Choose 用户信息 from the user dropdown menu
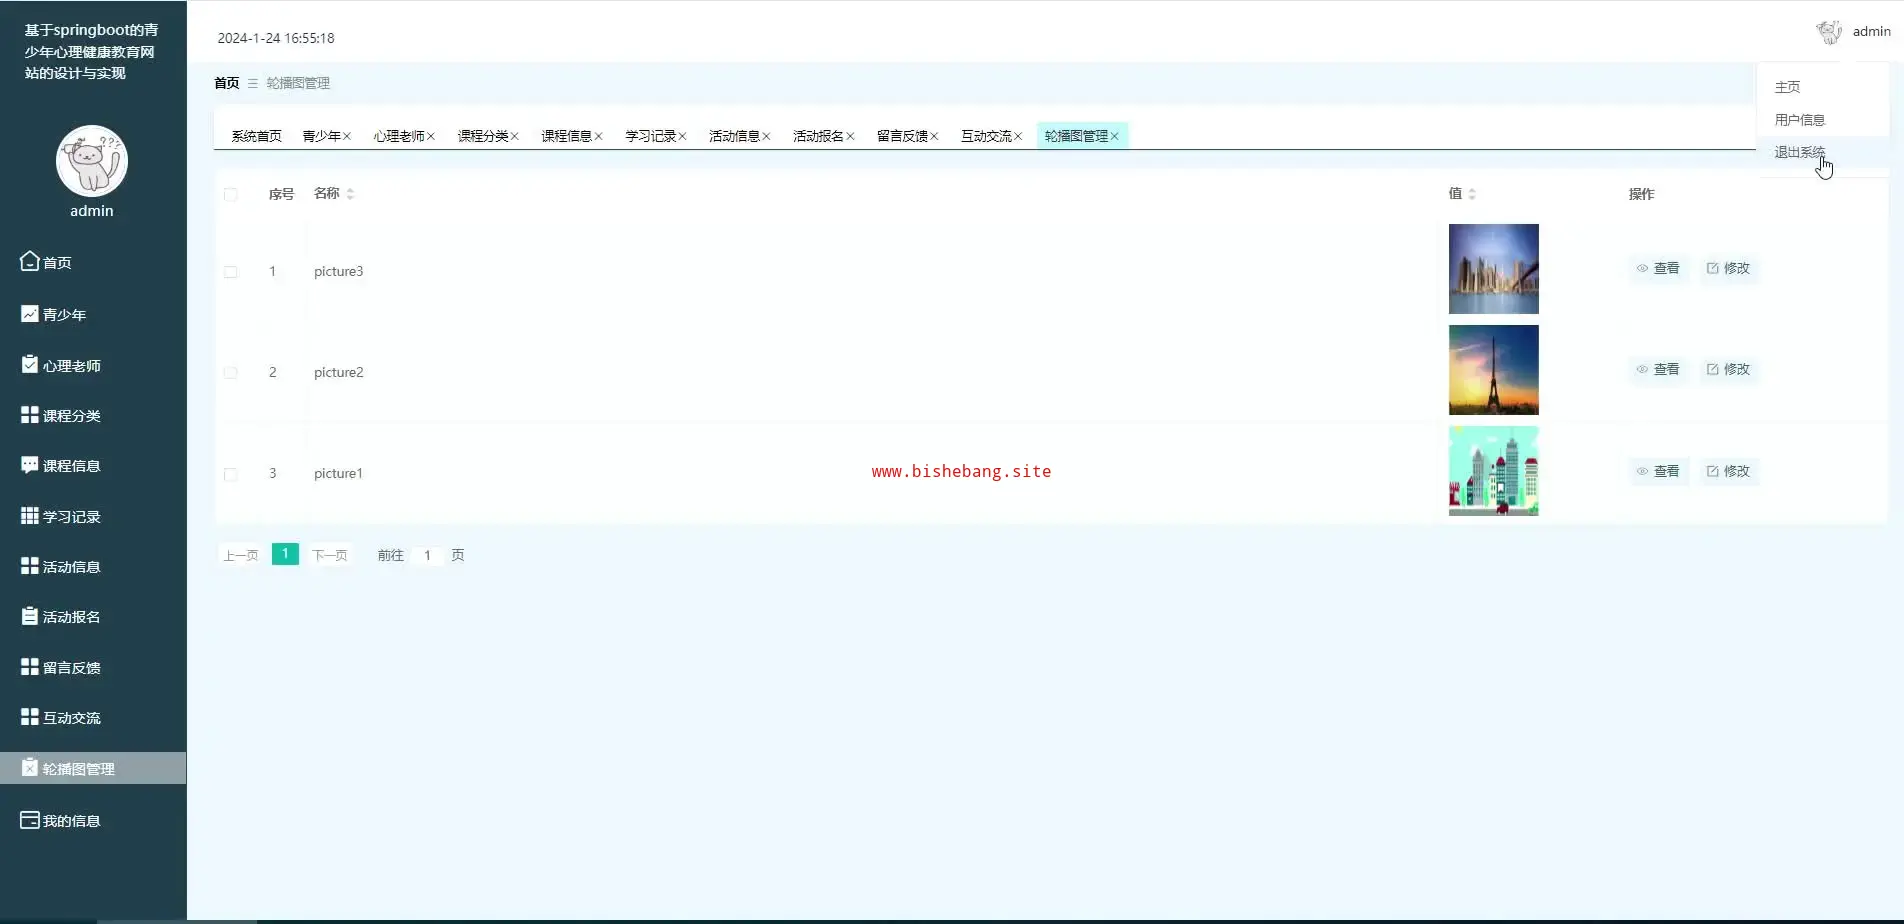The image size is (1904, 924). click(x=1799, y=120)
